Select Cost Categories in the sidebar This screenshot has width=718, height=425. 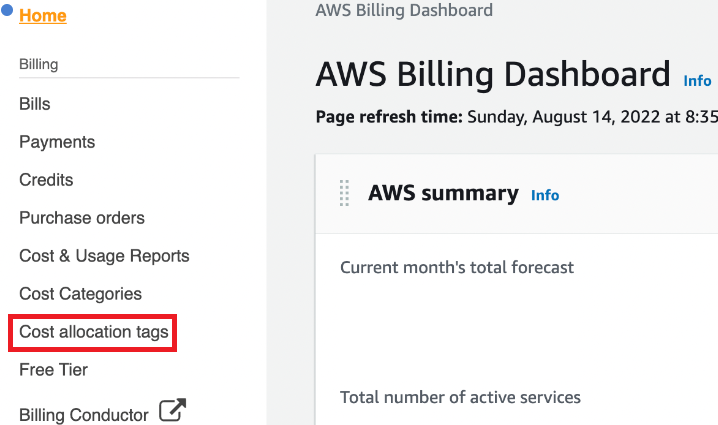[80, 294]
